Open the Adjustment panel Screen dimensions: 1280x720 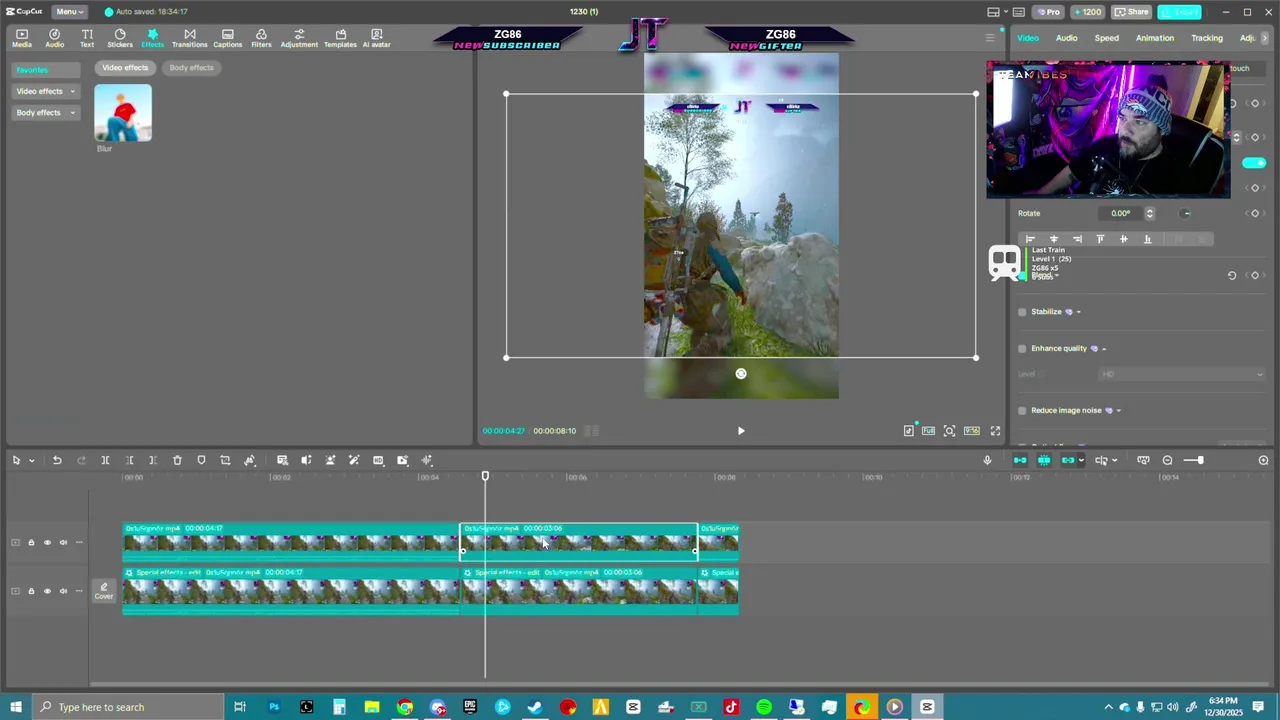pos(299,38)
